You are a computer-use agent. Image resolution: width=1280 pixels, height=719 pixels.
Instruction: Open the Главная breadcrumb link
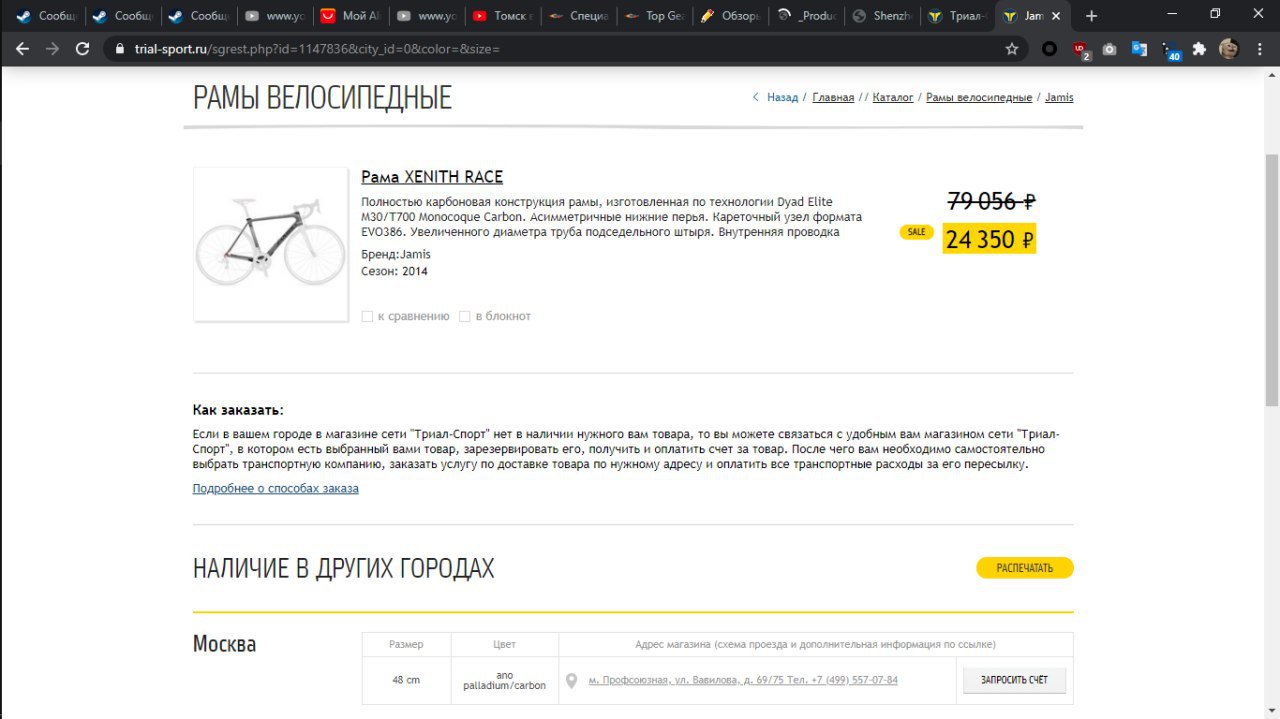[x=833, y=97]
